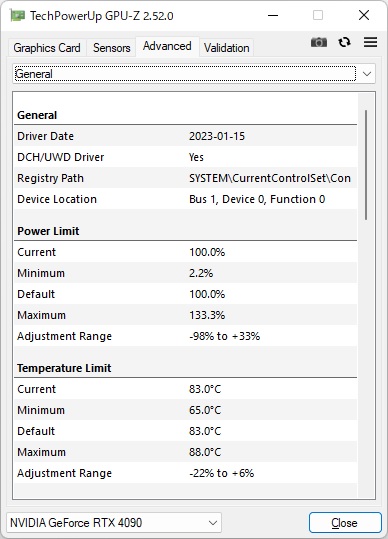Select Temperature Limit Minimum value 65.0°C

tap(205, 410)
